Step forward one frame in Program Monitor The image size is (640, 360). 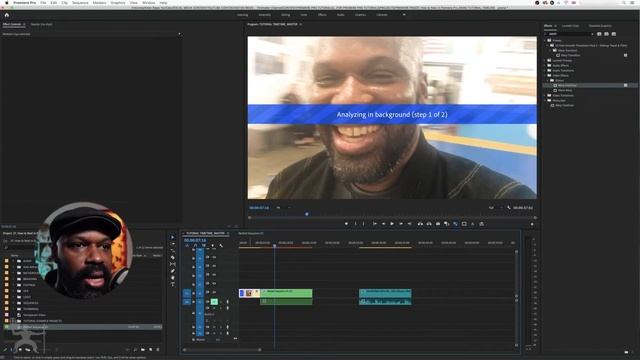401,224
